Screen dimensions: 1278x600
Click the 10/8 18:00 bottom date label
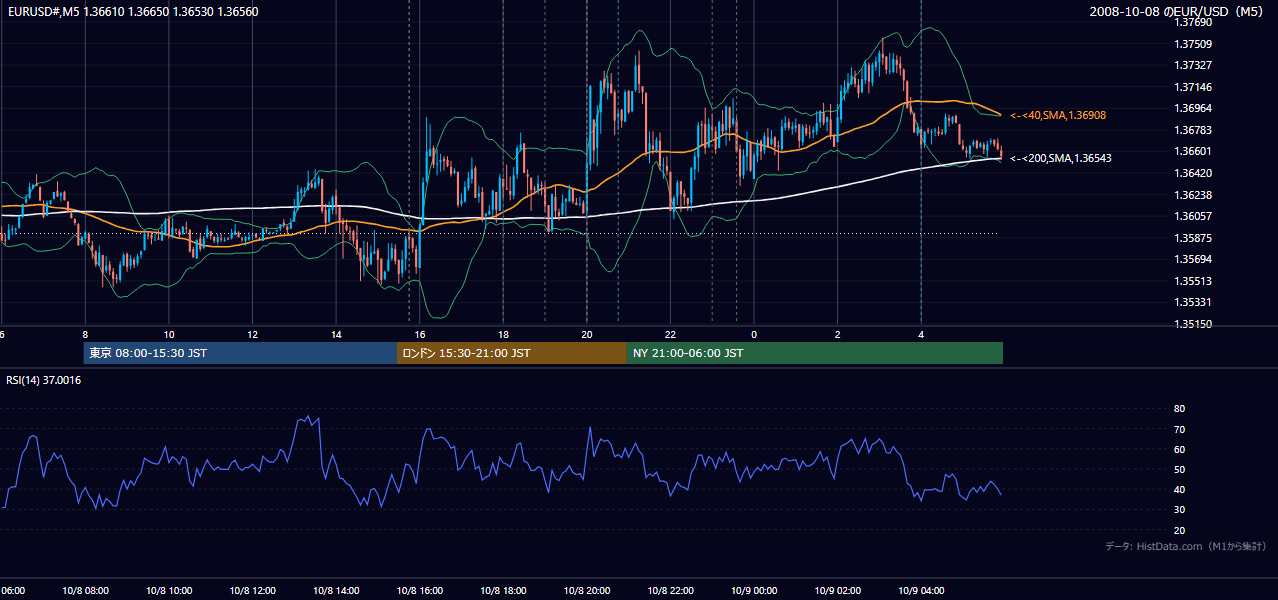(x=503, y=591)
